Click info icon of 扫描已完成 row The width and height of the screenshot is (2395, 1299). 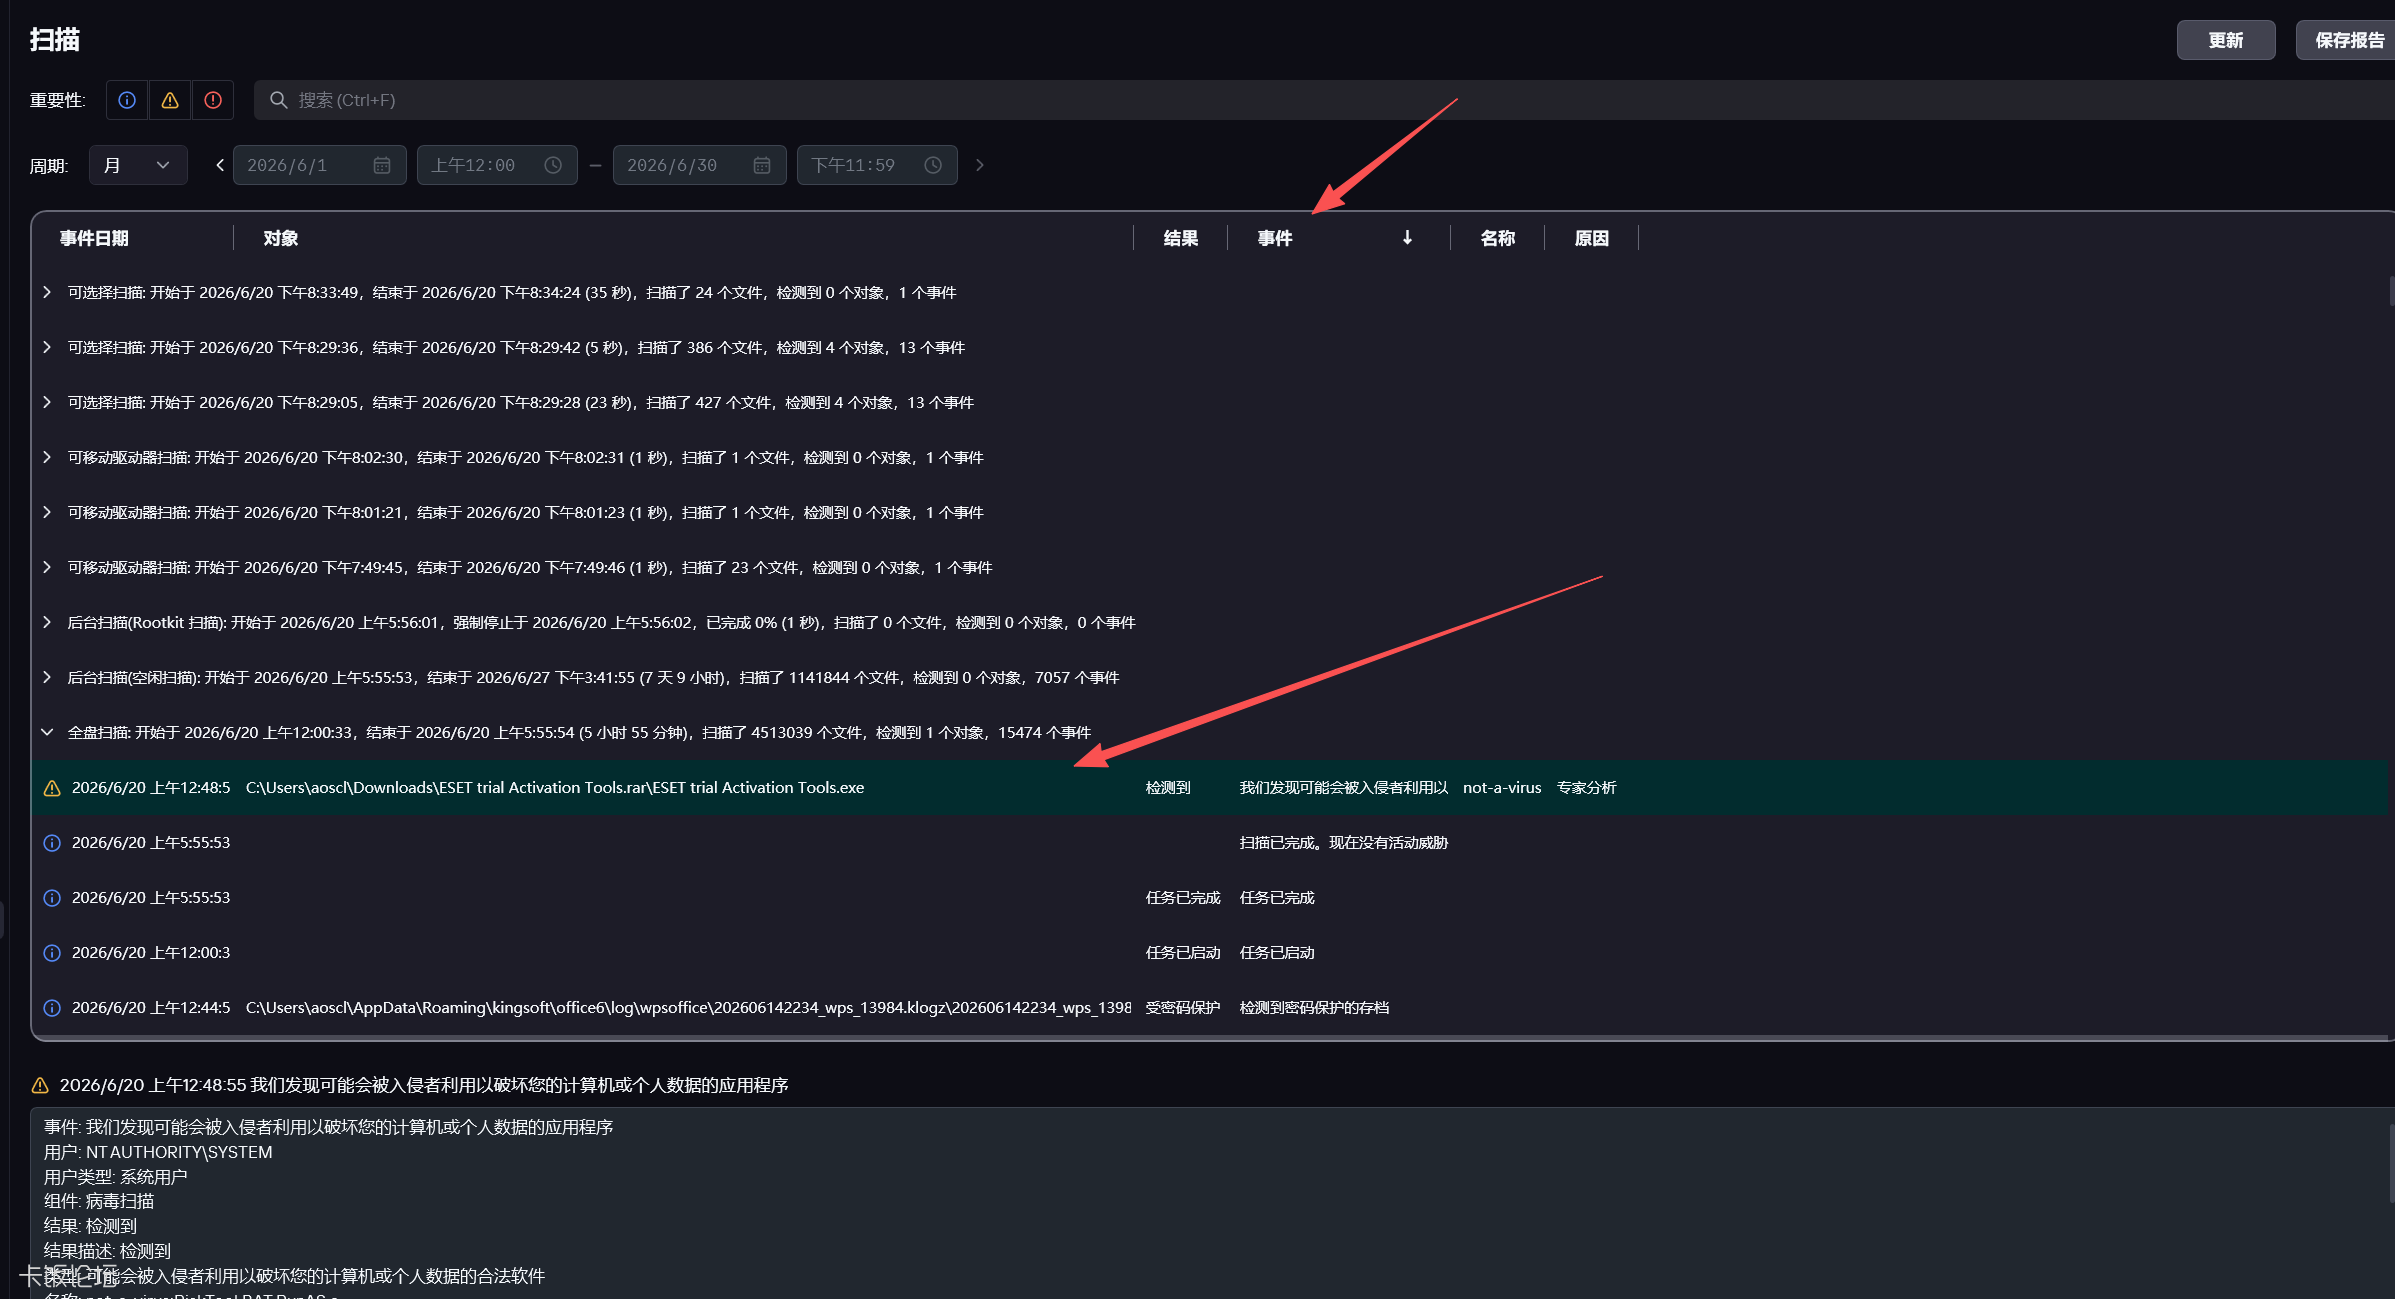click(x=52, y=843)
